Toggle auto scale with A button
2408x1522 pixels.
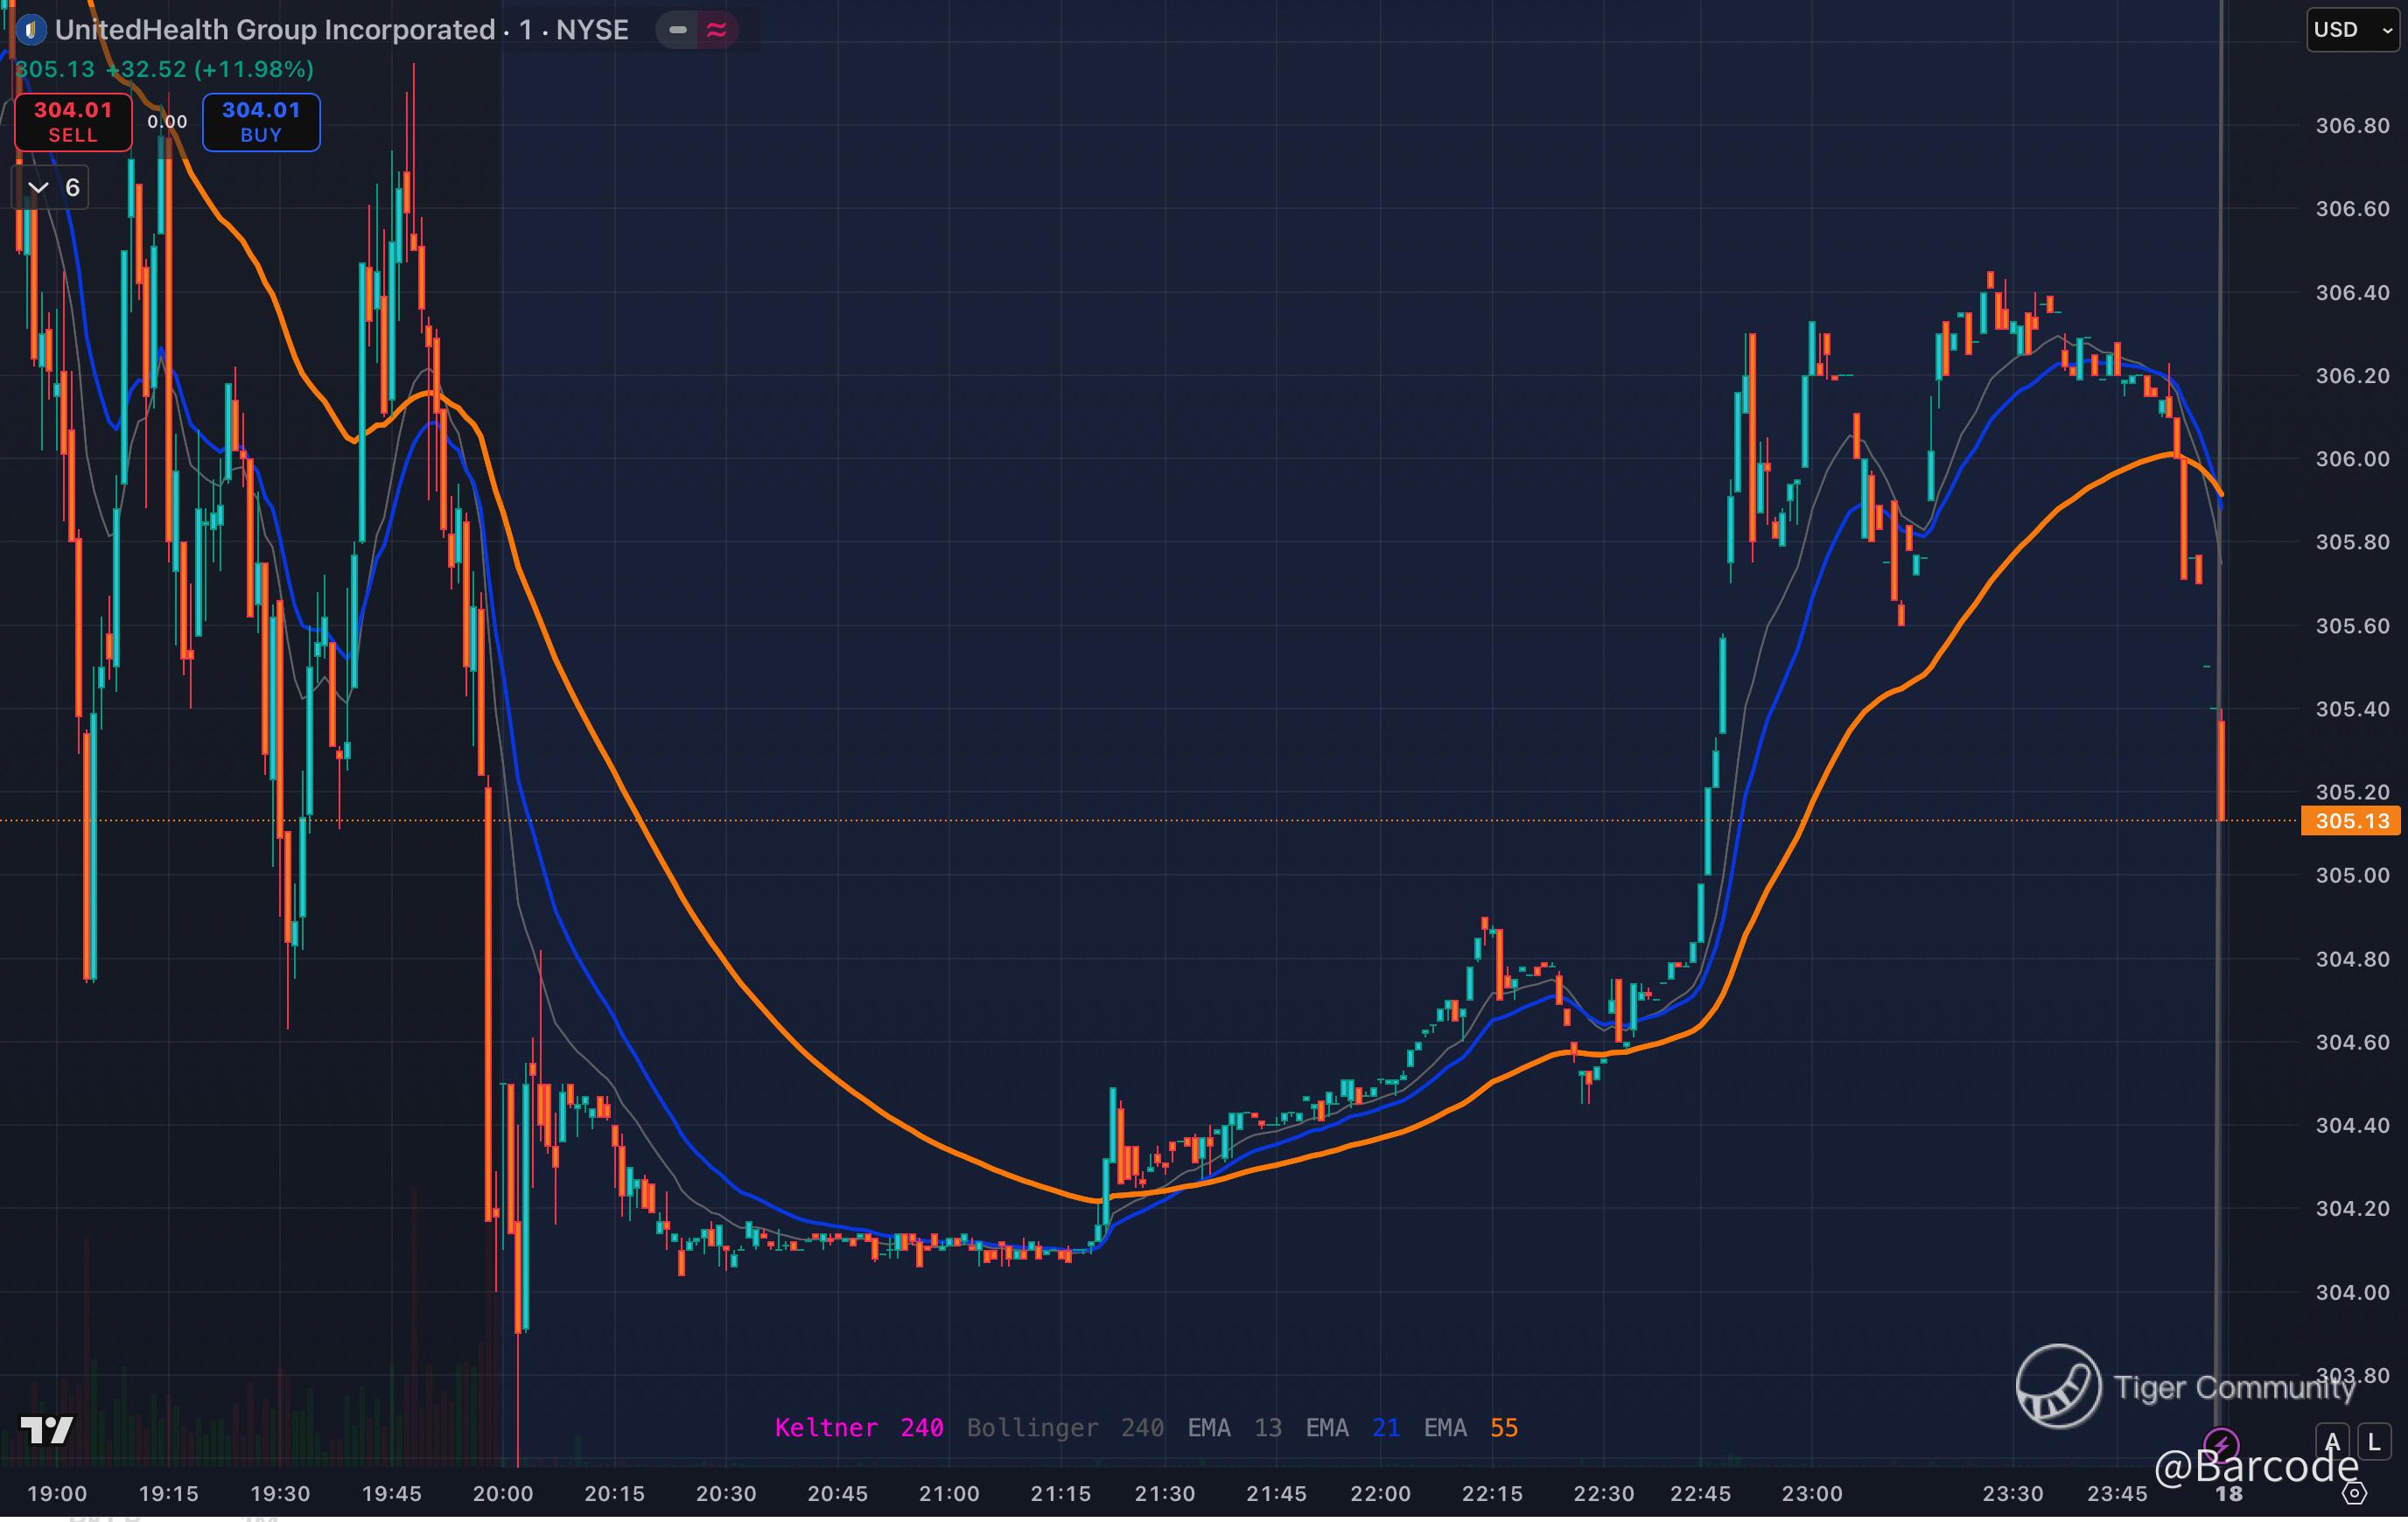[2332, 1442]
